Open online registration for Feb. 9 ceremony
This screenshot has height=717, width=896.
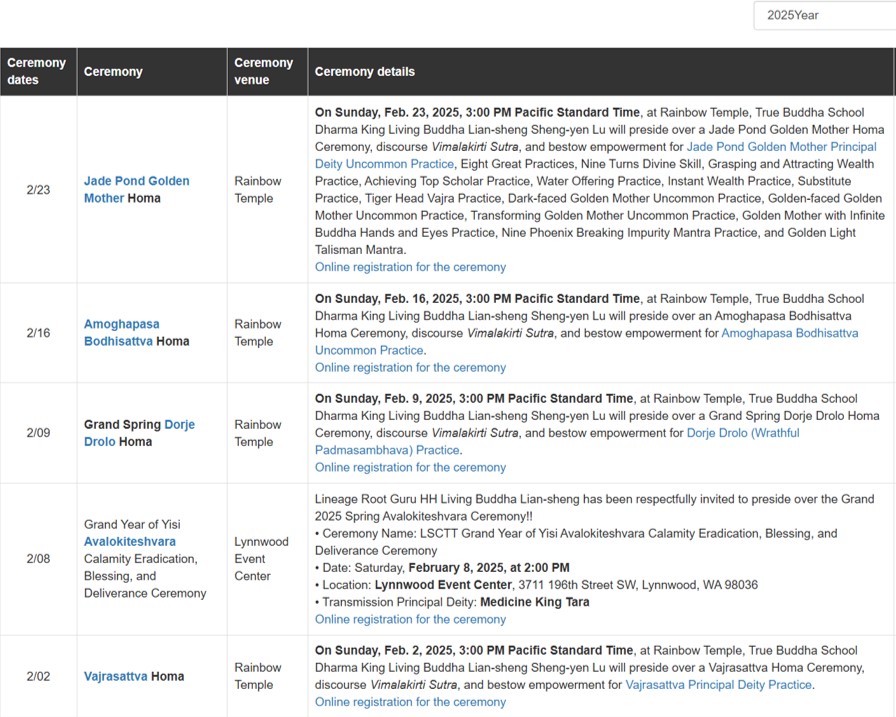[410, 467]
